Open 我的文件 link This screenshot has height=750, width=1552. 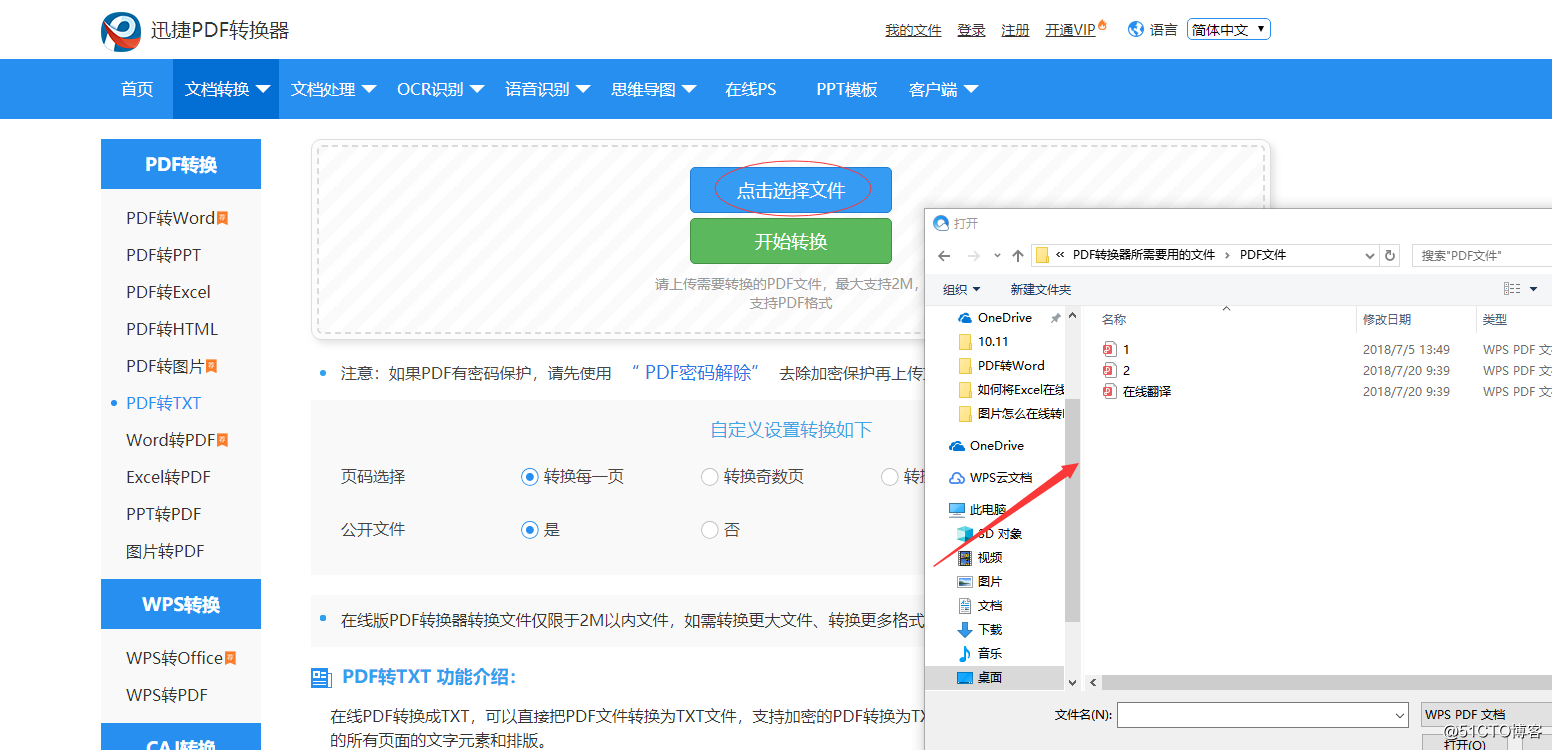click(913, 30)
